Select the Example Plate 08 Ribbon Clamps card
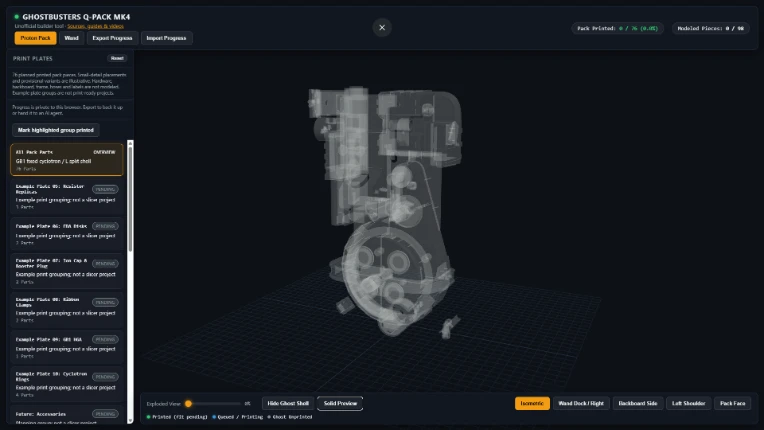The image size is (764, 430). coord(67,309)
